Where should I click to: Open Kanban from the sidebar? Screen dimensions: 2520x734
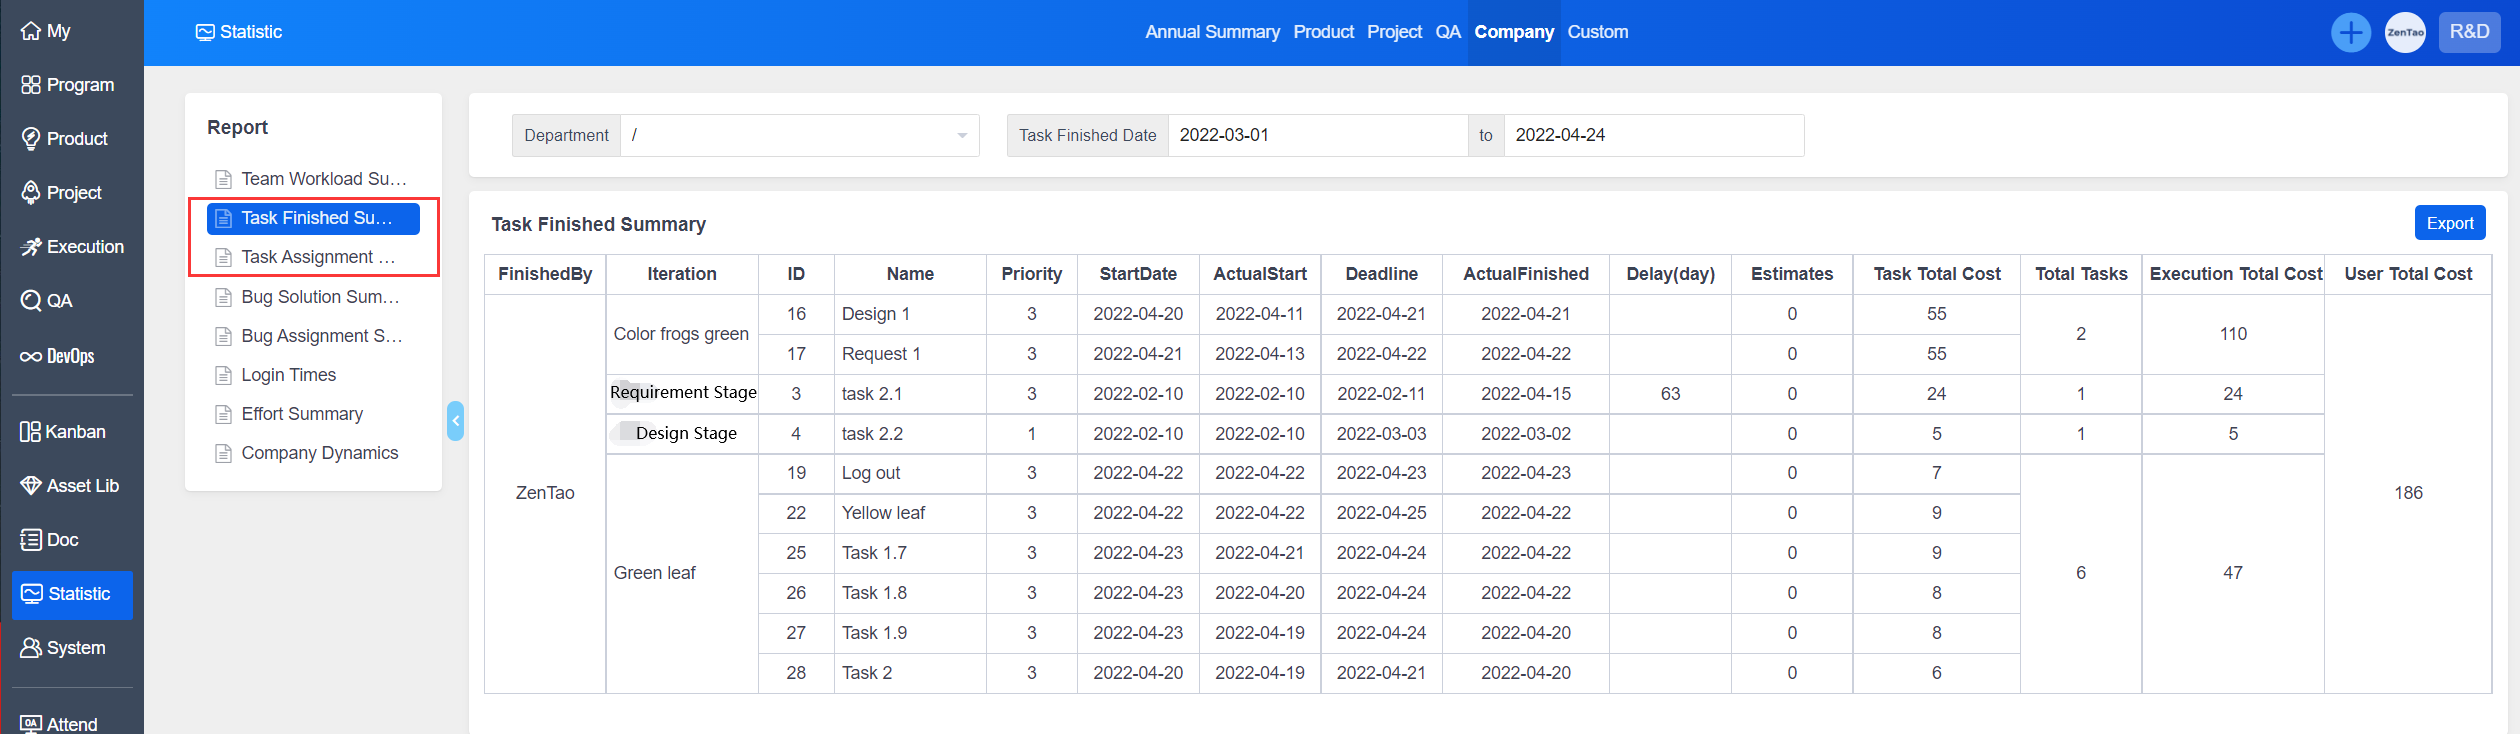click(x=63, y=432)
